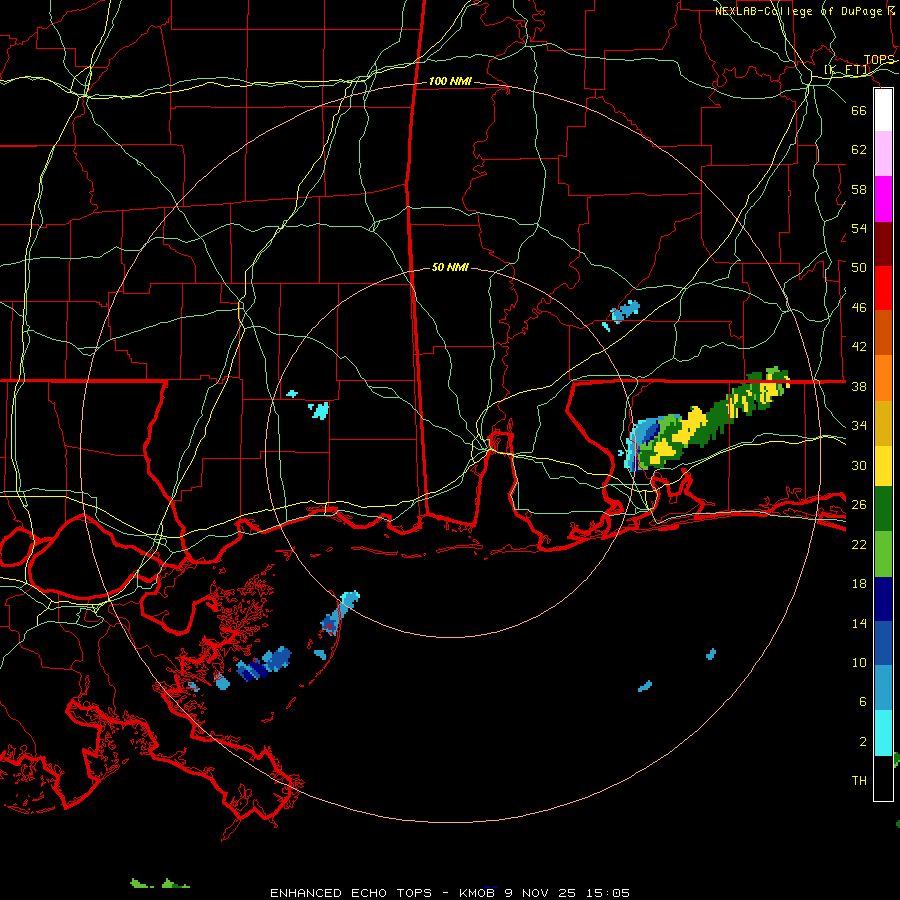Select the dark green legend segment
900x900 pixels.
pyautogui.click(x=883, y=509)
